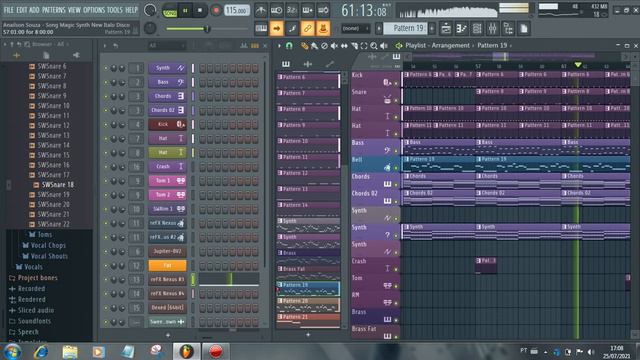Click the master pitch knob
This screenshot has width=640, height=360.
(150, 28)
